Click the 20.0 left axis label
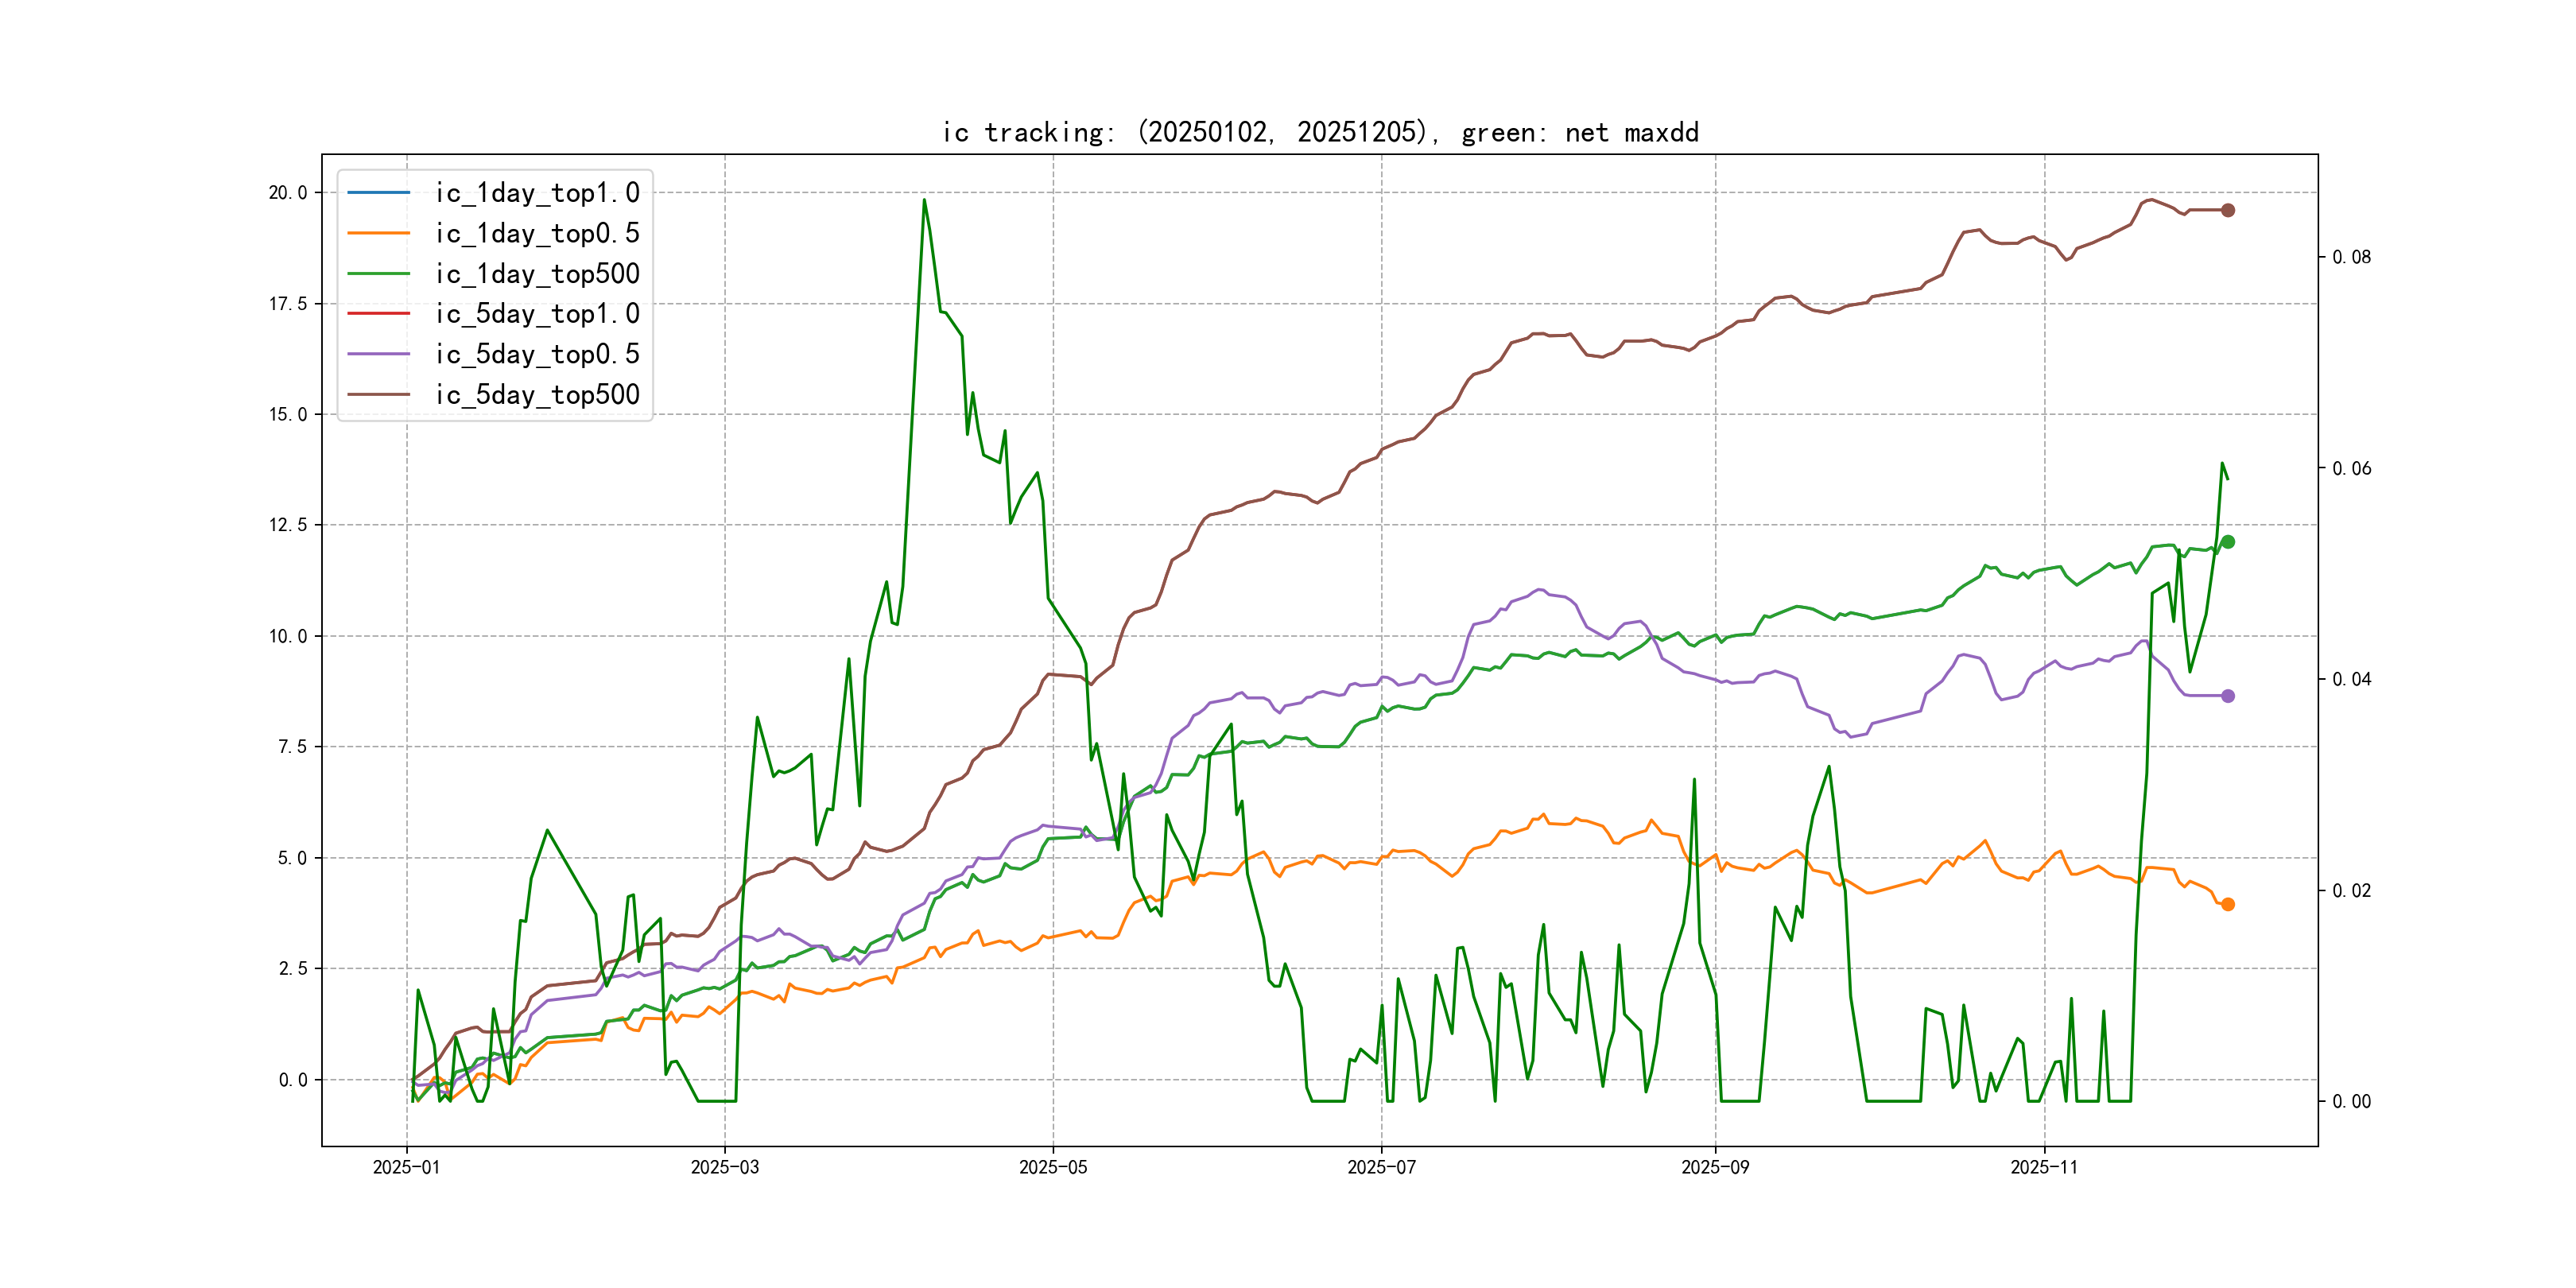This screenshot has height=1288, width=2576. pyautogui.click(x=288, y=193)
